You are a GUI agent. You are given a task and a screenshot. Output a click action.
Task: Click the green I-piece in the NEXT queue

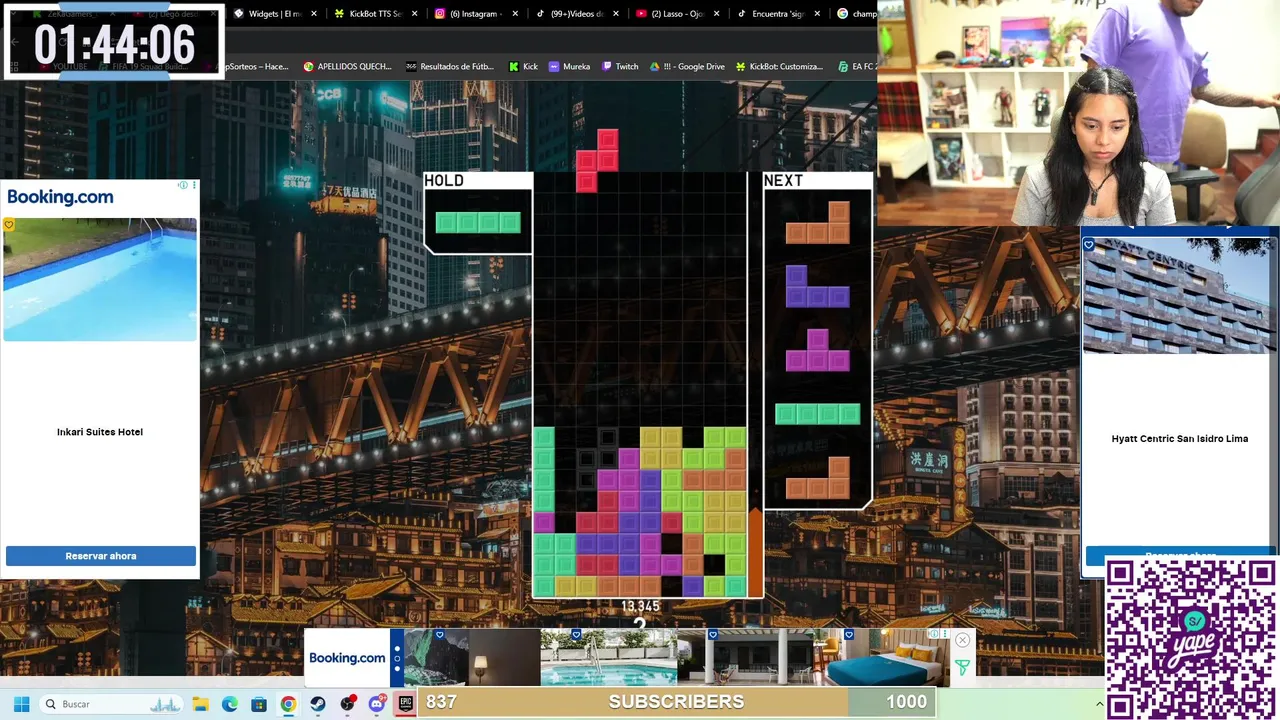point(817,414)
